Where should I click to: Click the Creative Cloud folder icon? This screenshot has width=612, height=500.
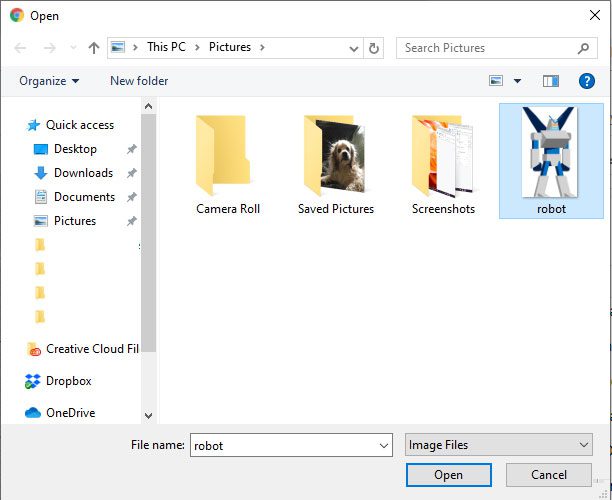coord(34,349)
